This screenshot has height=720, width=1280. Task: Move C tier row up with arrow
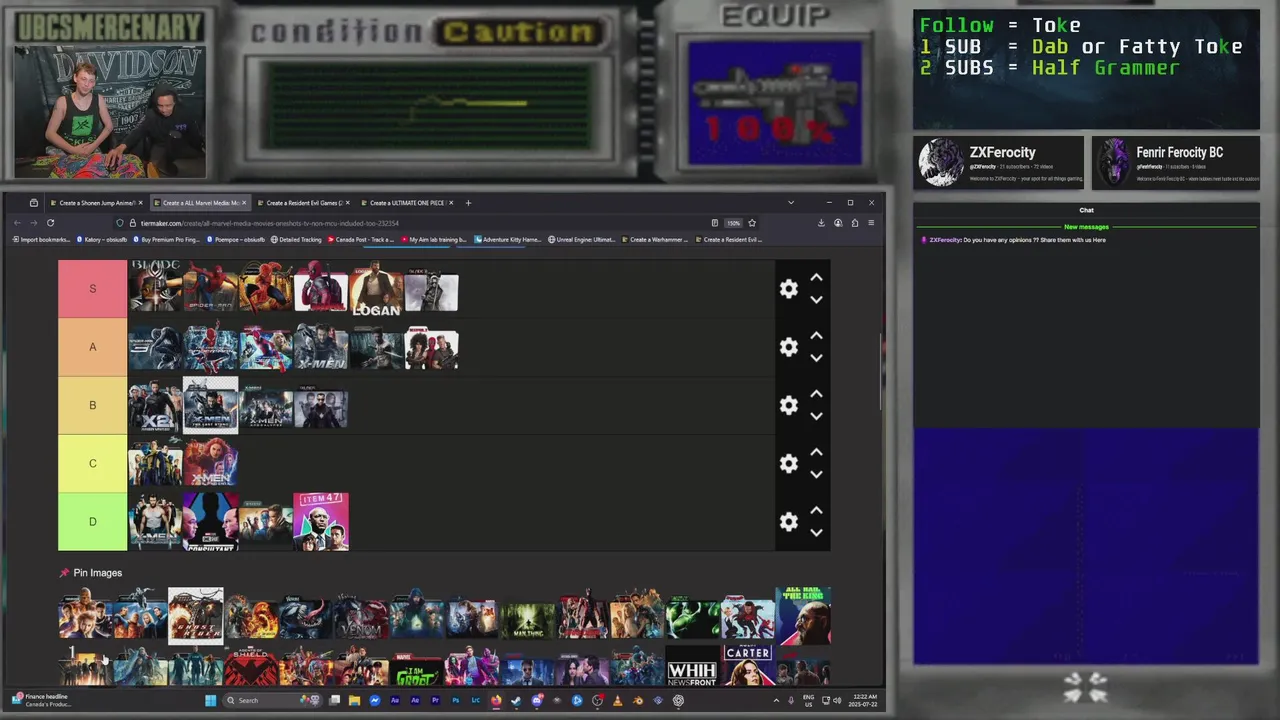click(x=816, y=452)
